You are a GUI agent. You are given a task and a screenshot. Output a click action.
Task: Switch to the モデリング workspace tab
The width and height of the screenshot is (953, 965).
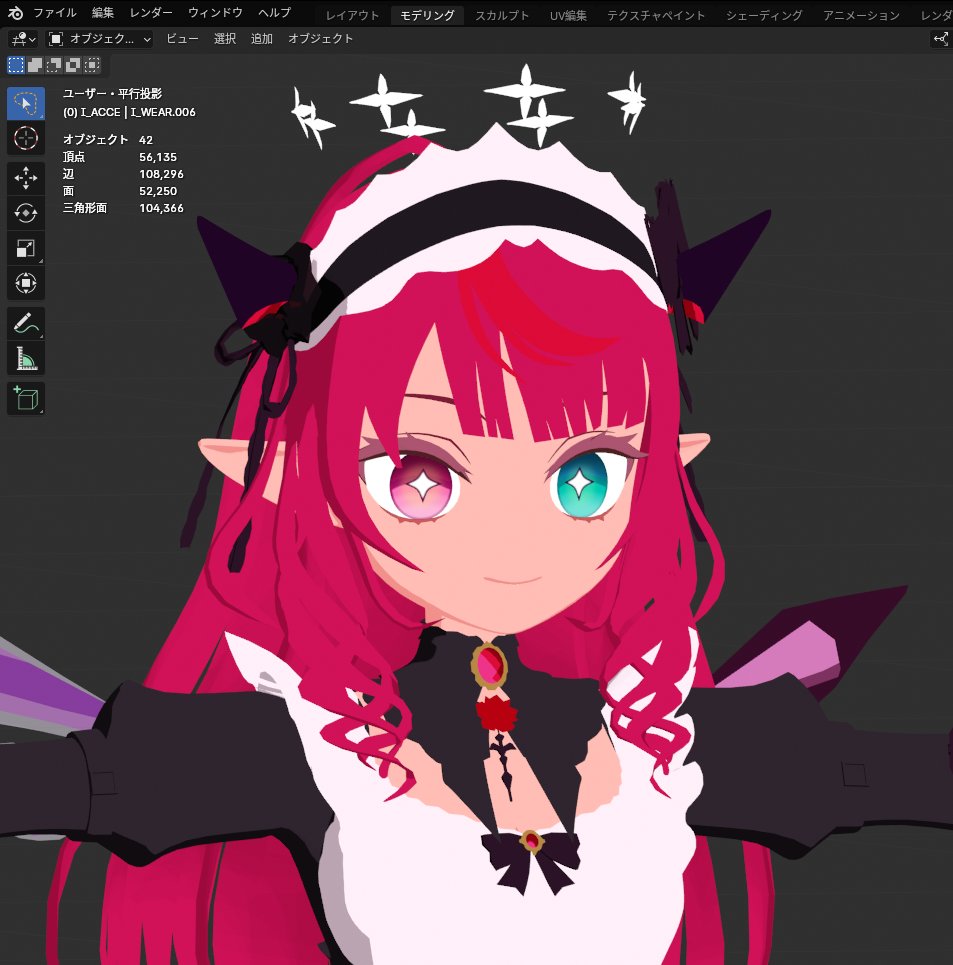click(427, 15)
